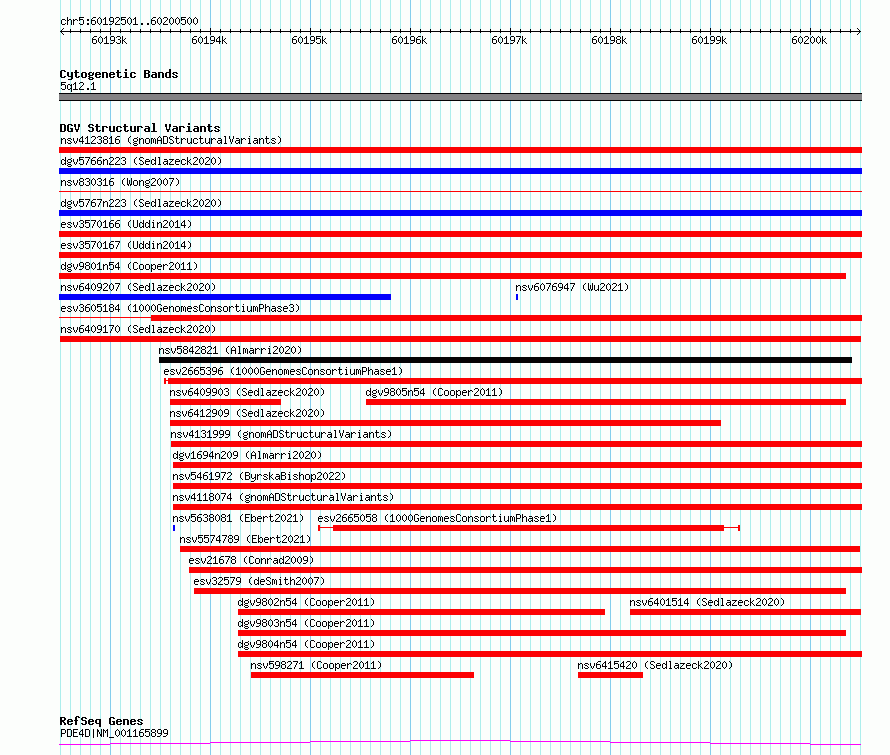Click the PDE4D|NM_001165899 gene label
The image size is (890, 755).
[x=114, y=733]
